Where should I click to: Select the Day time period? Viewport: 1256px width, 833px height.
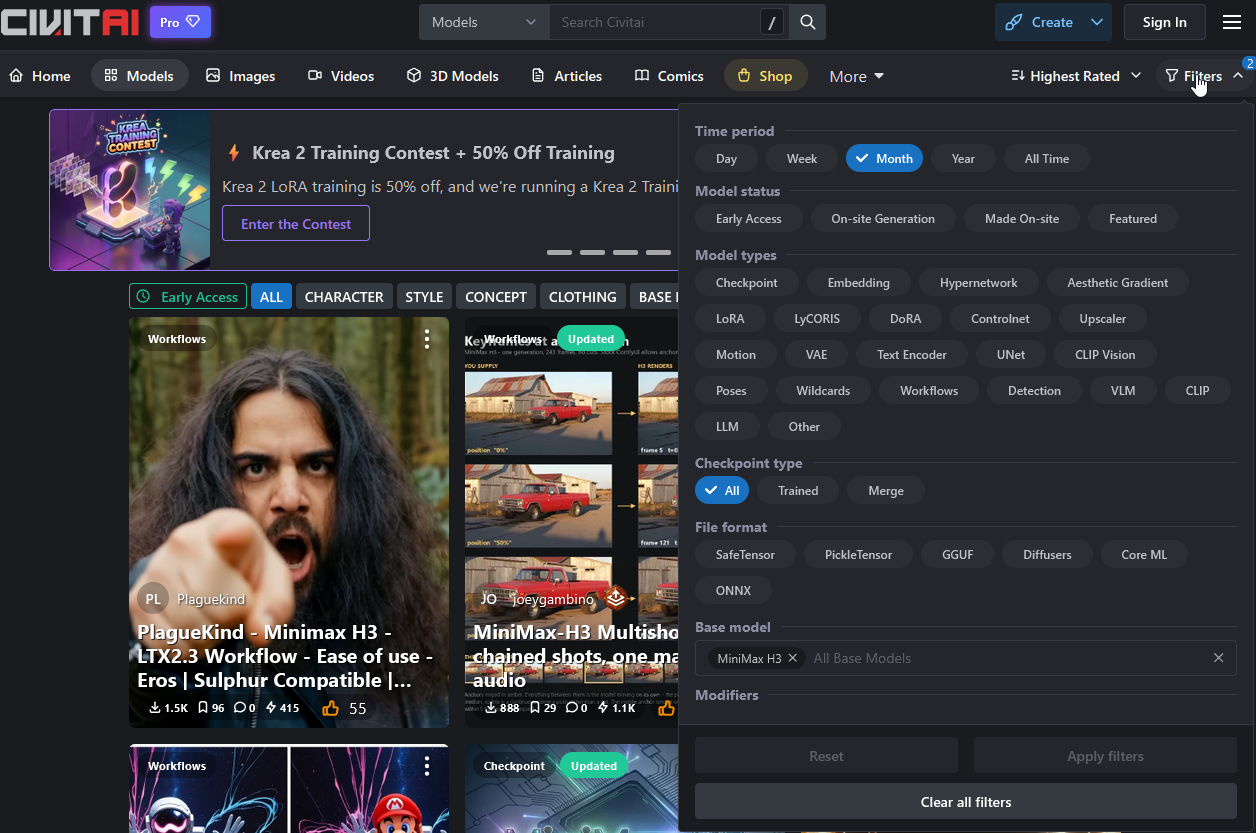coord(726,158)
